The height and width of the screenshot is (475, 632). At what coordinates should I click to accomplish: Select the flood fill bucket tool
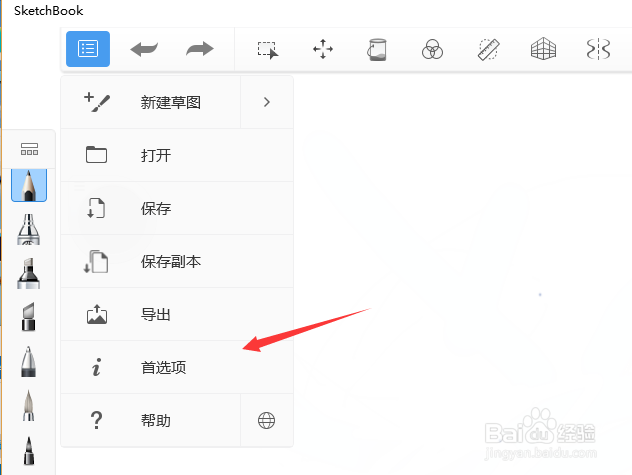(377, 50)
